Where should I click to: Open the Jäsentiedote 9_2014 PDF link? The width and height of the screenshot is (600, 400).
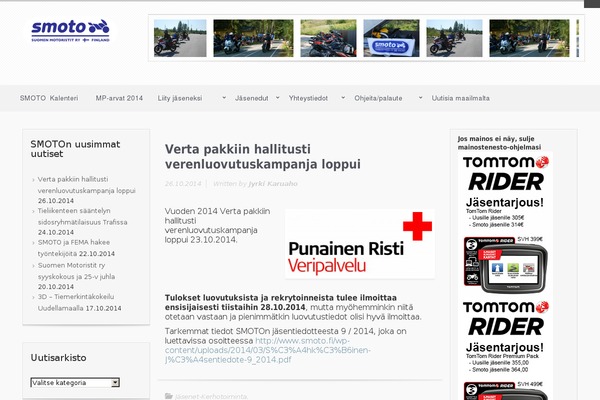click(267, 350)
